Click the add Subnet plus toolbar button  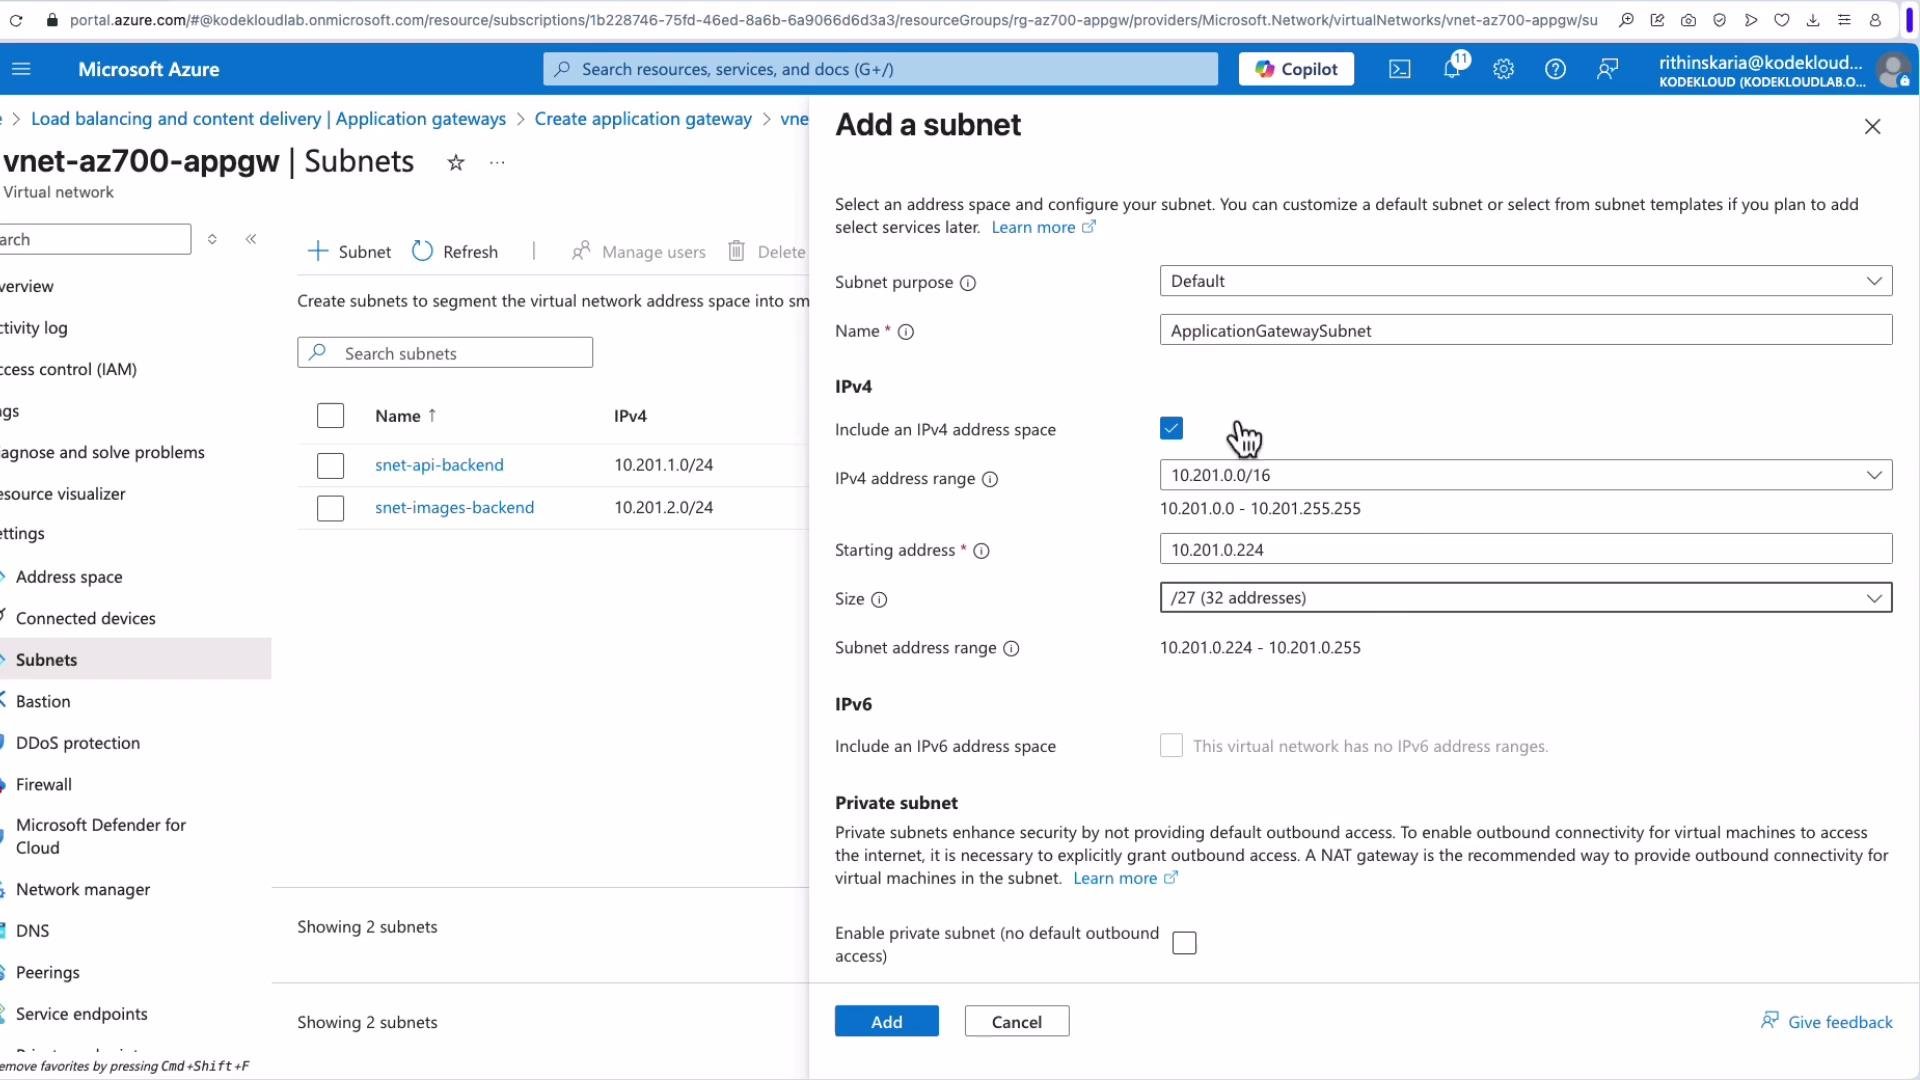click(349, 252)
